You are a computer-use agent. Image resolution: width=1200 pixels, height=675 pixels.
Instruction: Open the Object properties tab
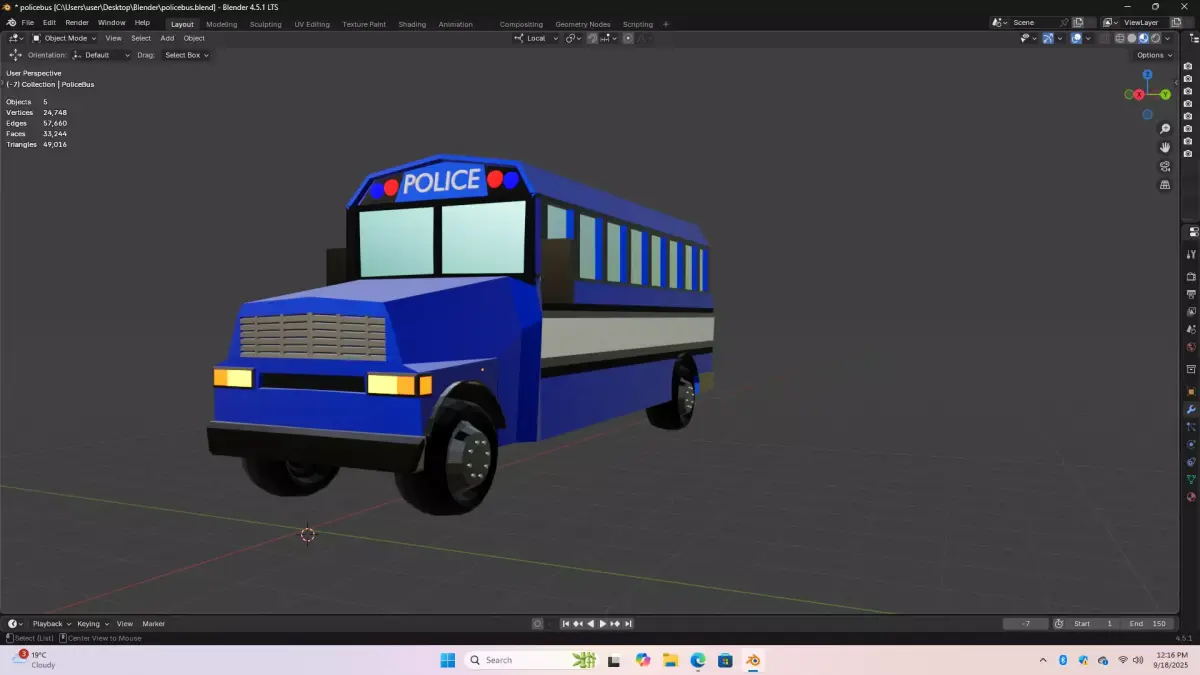[1191, 391]
